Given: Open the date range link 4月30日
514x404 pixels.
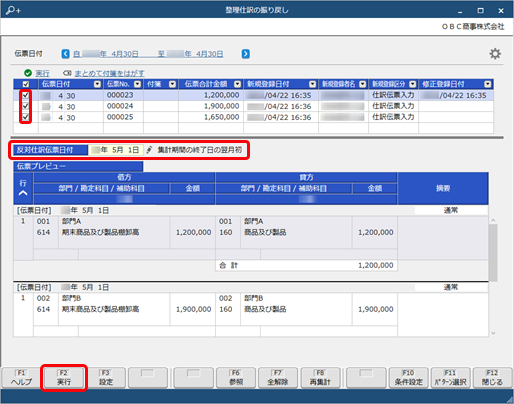Looking at the screenshot, I should 148,54.
